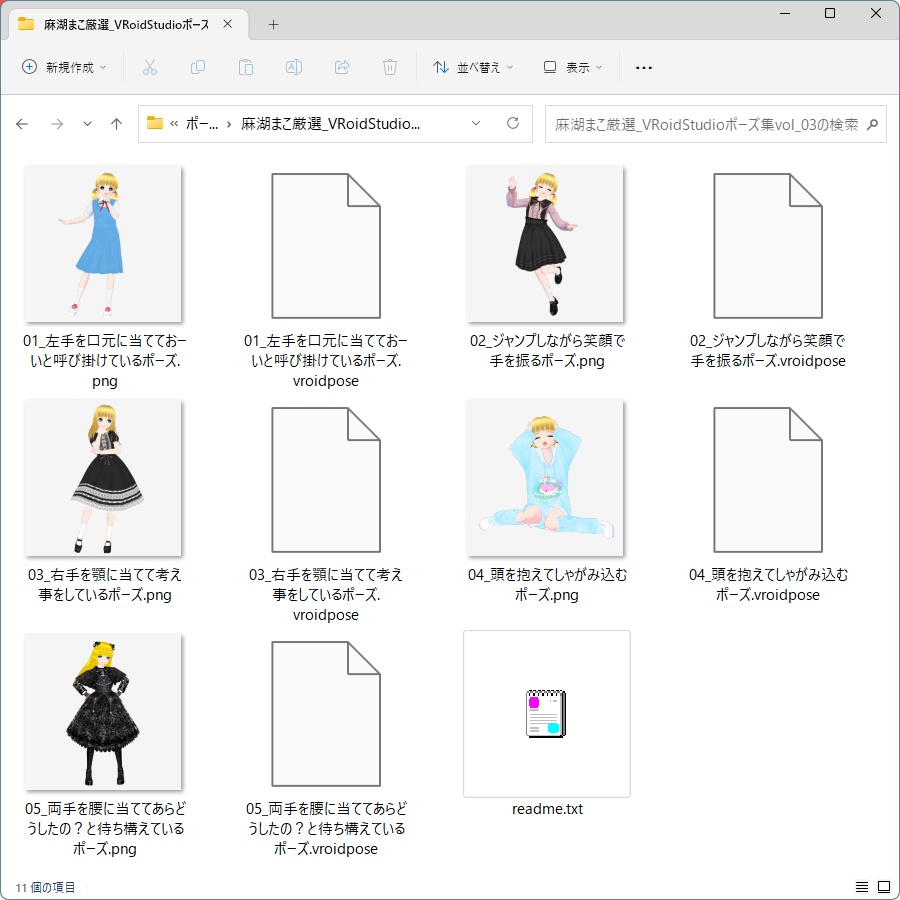This screenshot has width=900, height=900.
Task: Click the Cut icon in the toolbar
Action: 152,66
